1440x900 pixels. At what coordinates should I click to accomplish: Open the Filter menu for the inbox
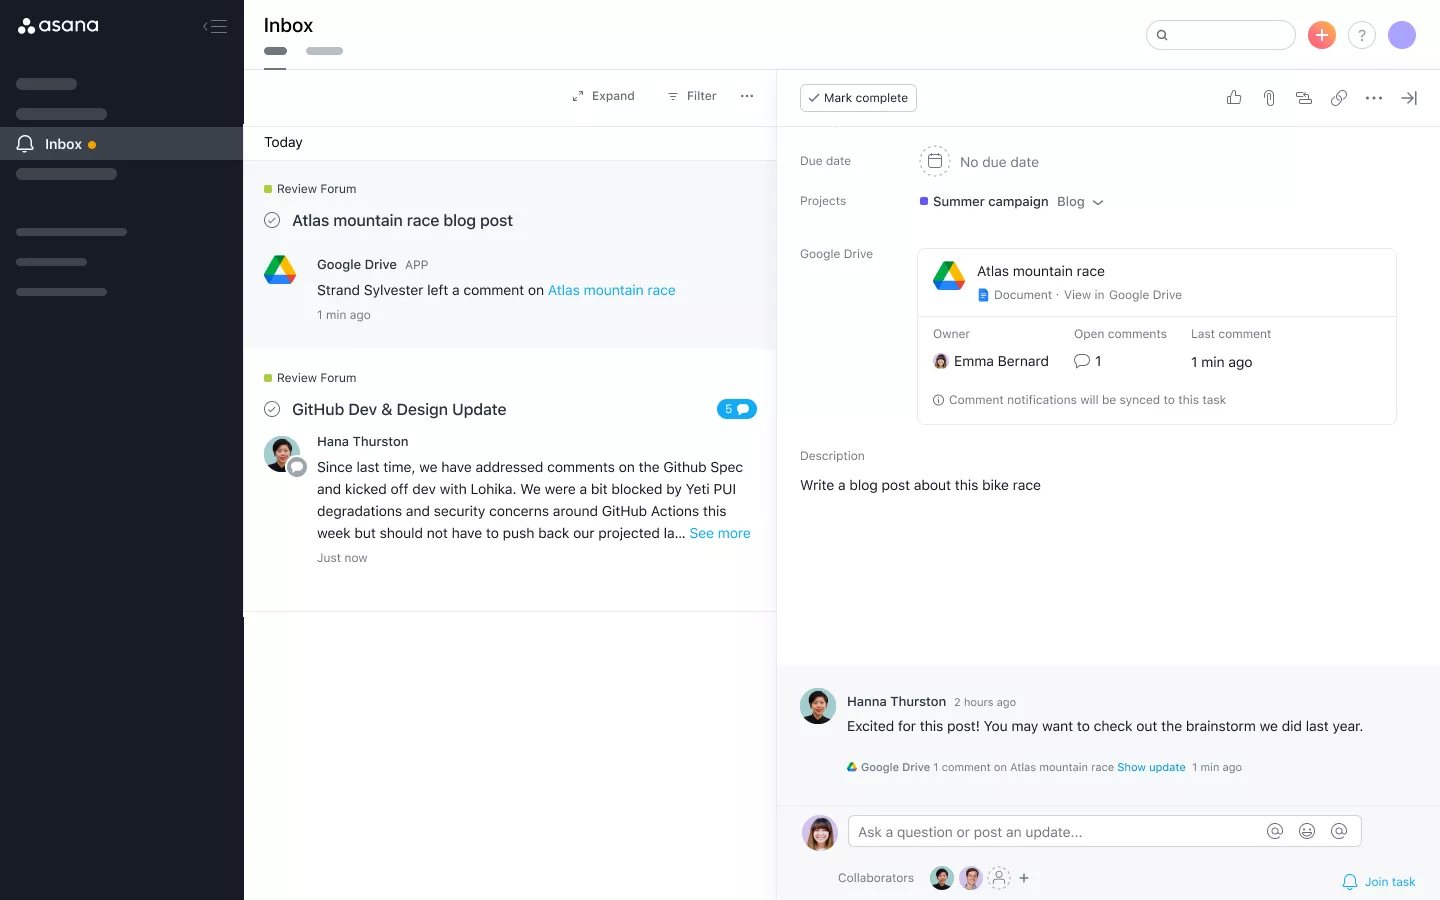tap(691, 96)
